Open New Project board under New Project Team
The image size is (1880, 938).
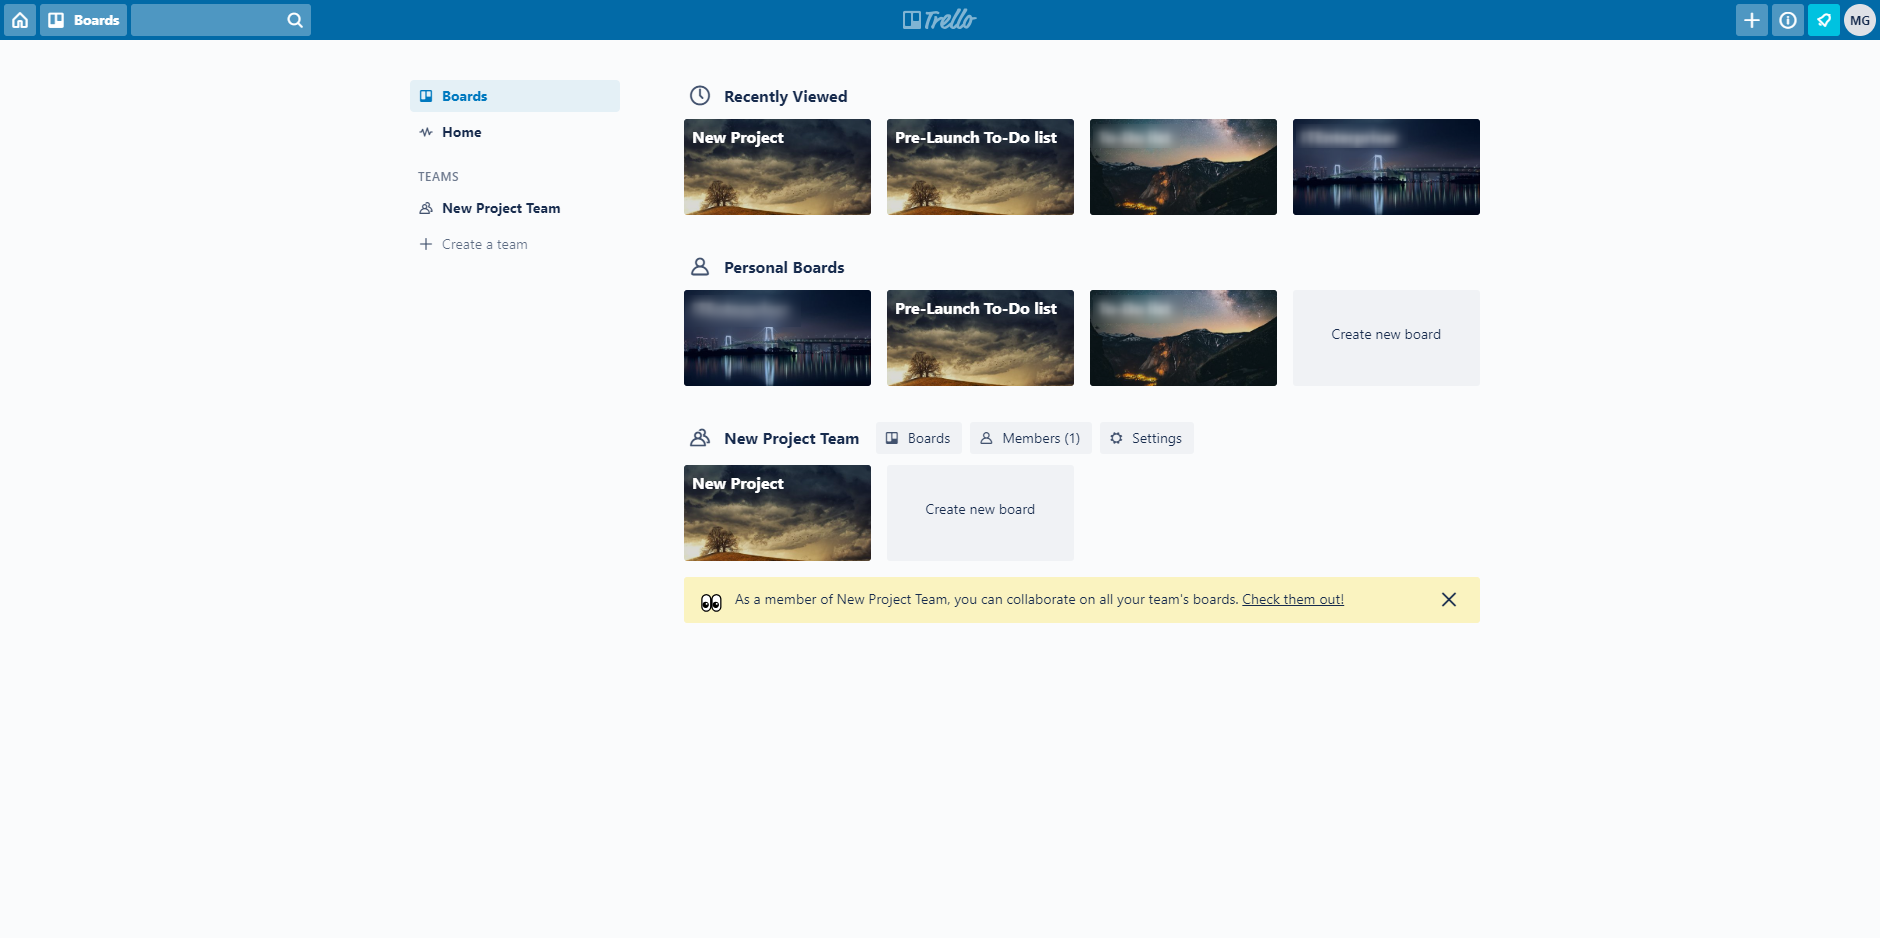pyautogui.click(x=777, y=513)
